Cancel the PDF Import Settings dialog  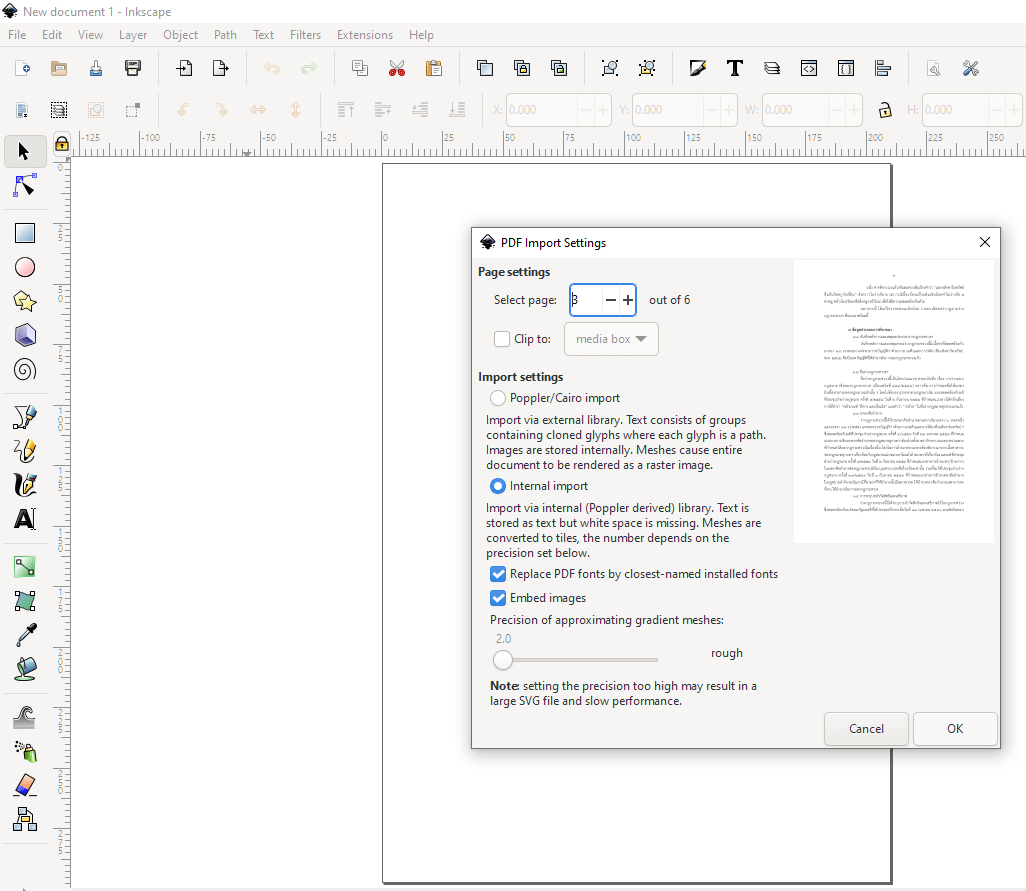point(866,729)
